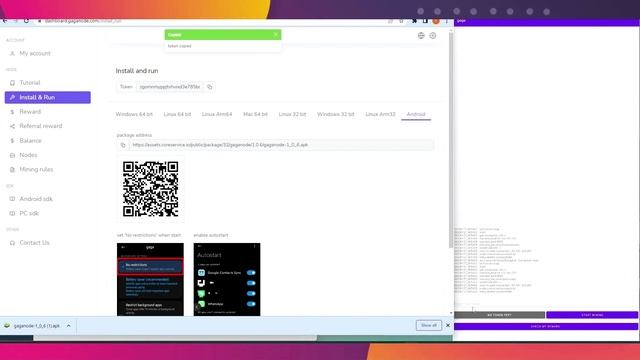Copy the package address with copy icon

[123, 145]
